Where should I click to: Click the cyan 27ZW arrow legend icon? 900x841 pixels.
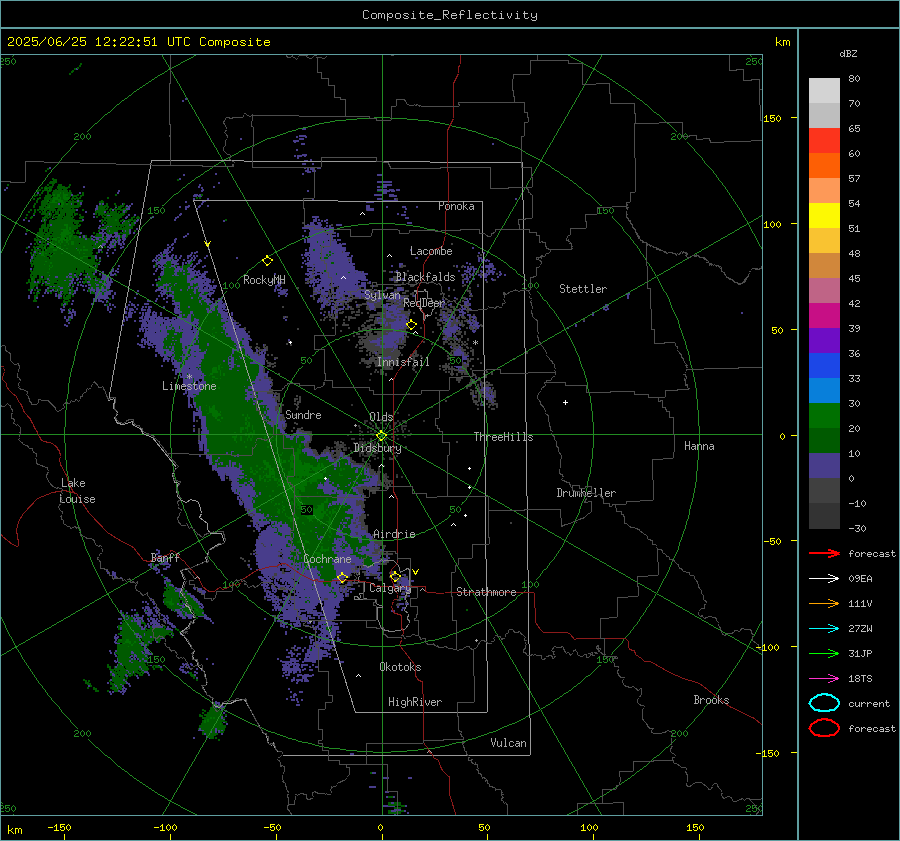point(824,629)
